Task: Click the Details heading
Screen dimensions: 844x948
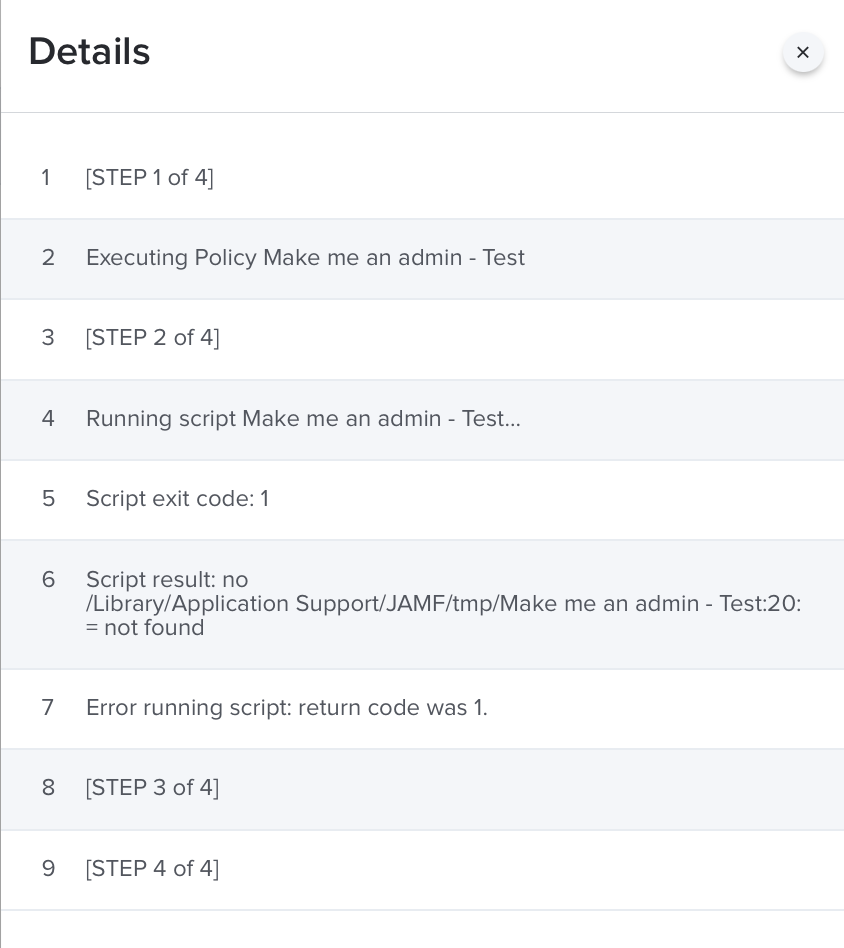Action: [89, 51]
